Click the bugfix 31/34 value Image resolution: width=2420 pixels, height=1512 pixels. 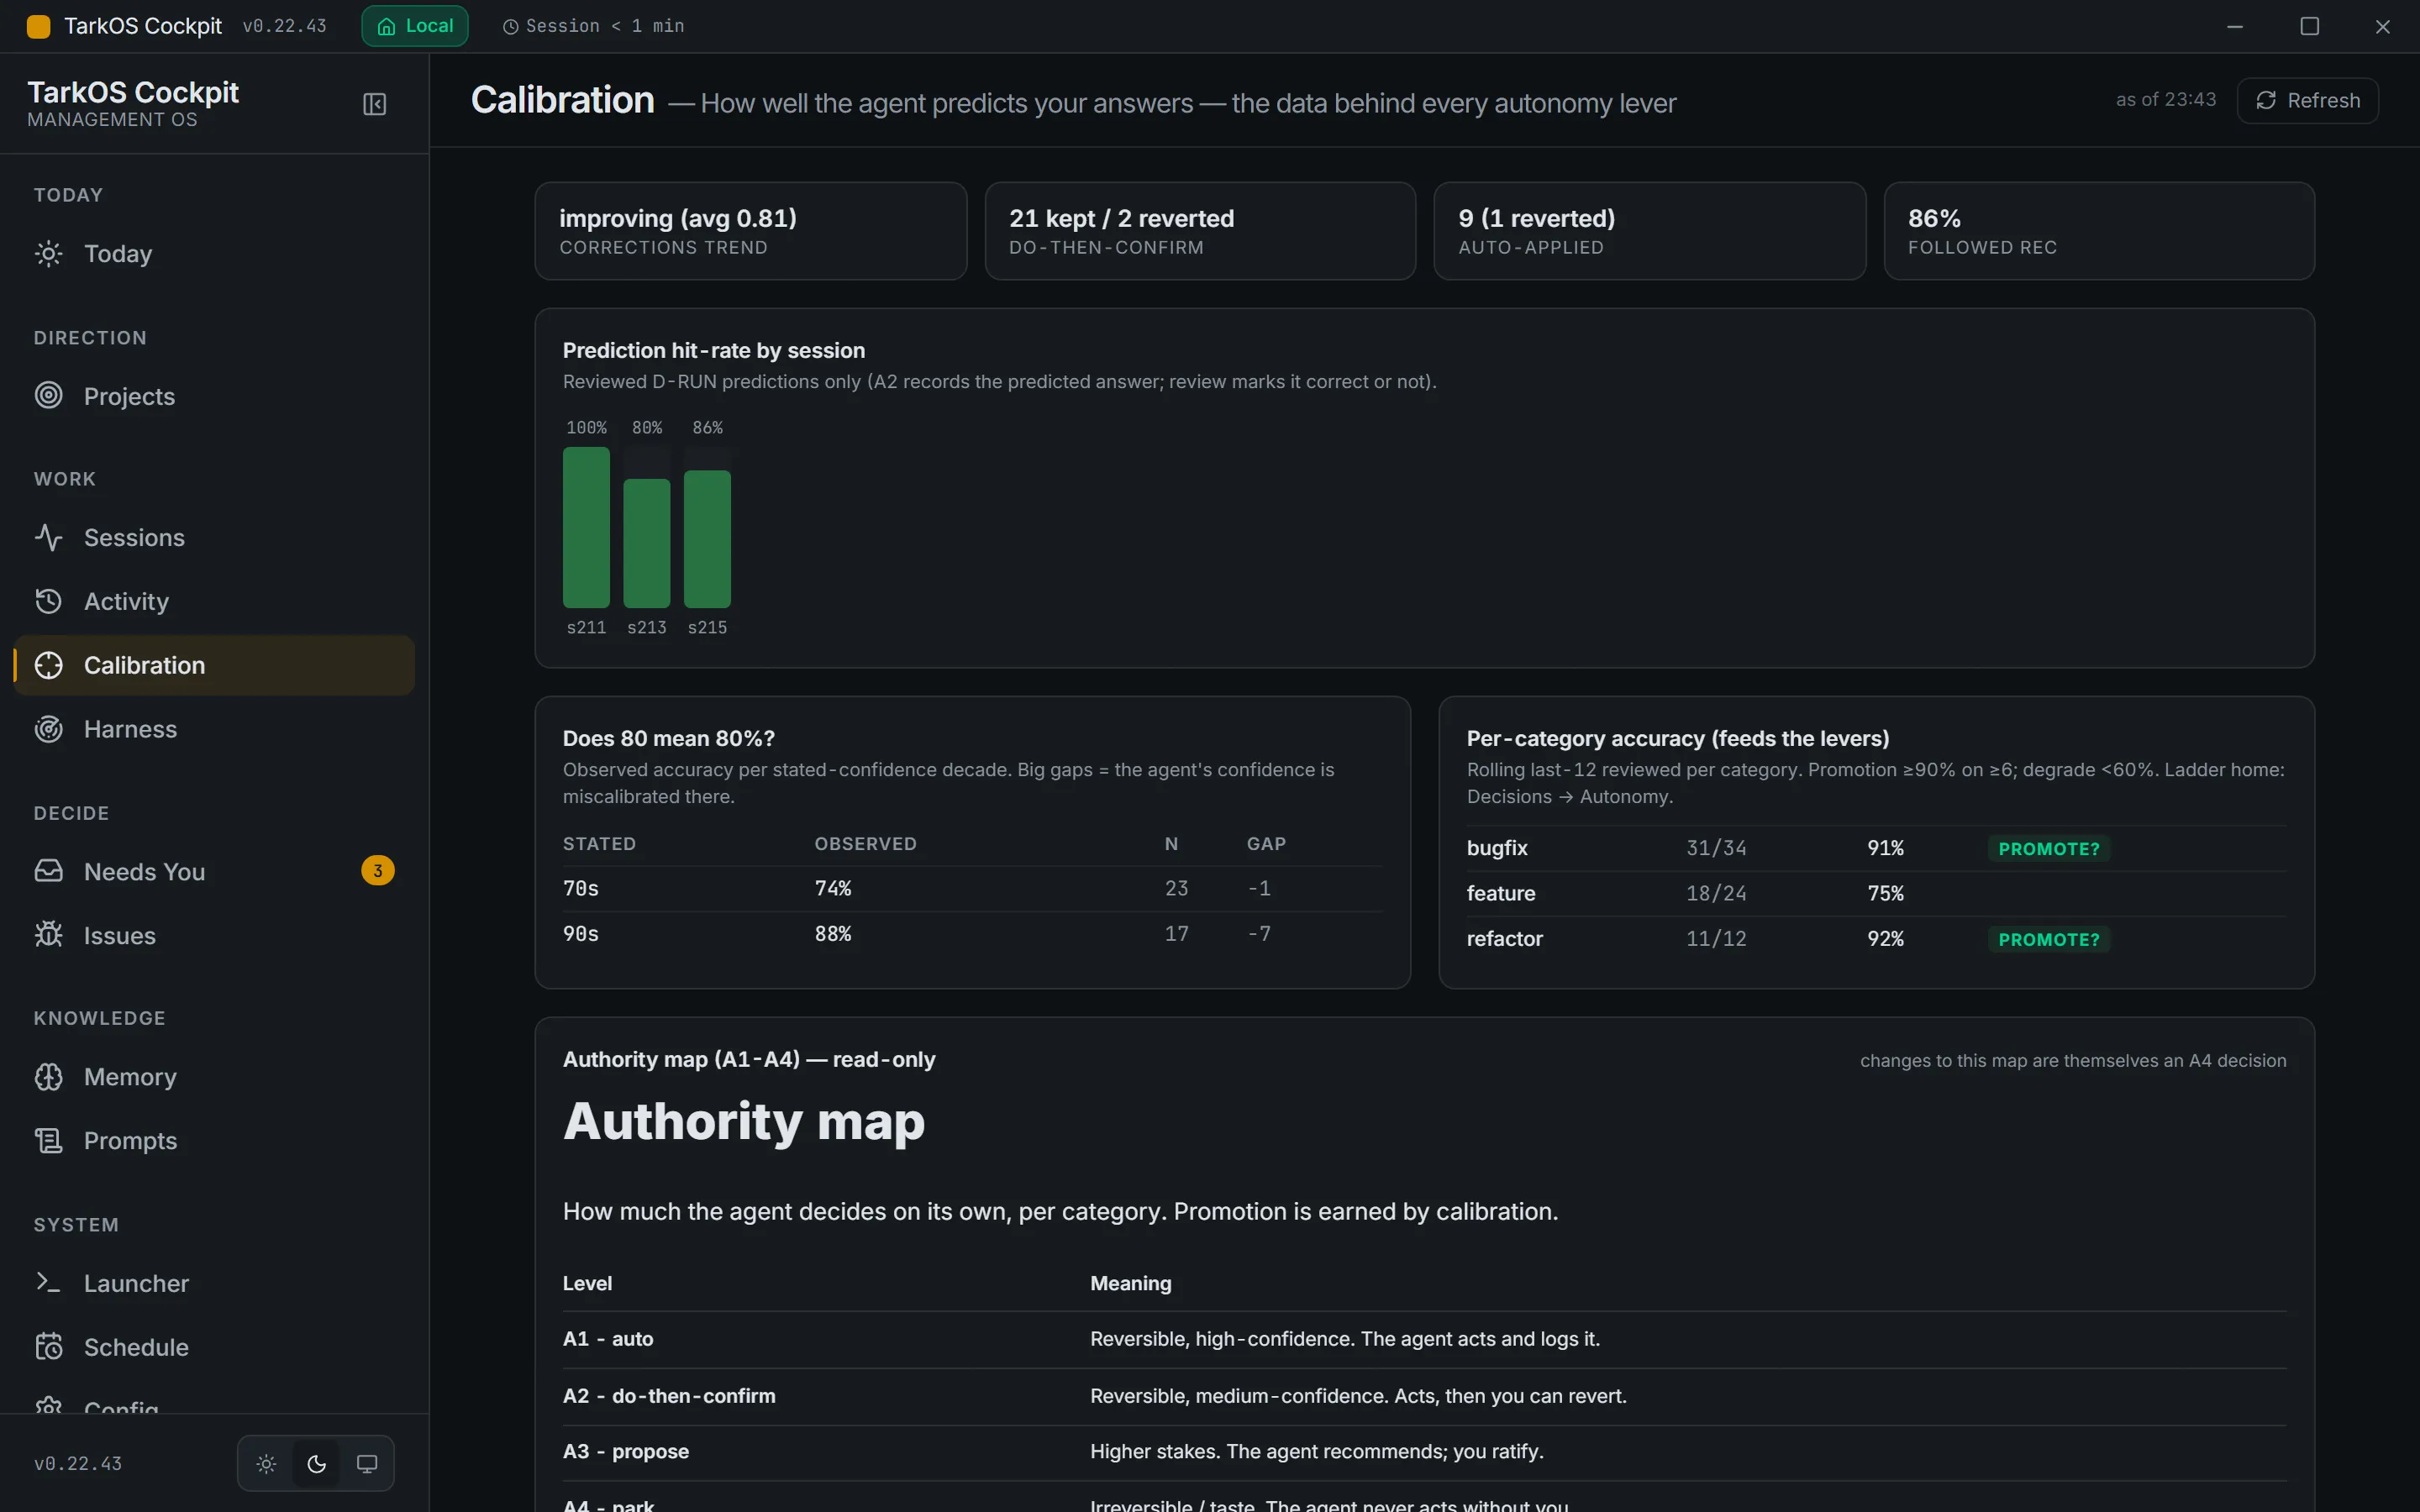pyautogui.click(x=1716, y=849)
